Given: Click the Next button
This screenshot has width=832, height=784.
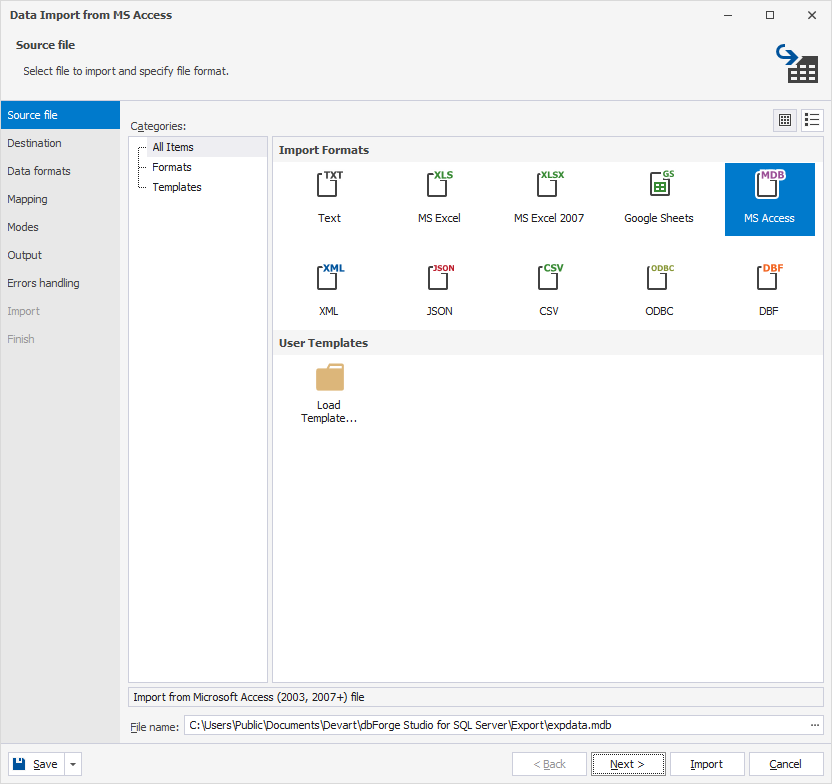Looking at the screenshot, I should (628, 764).
